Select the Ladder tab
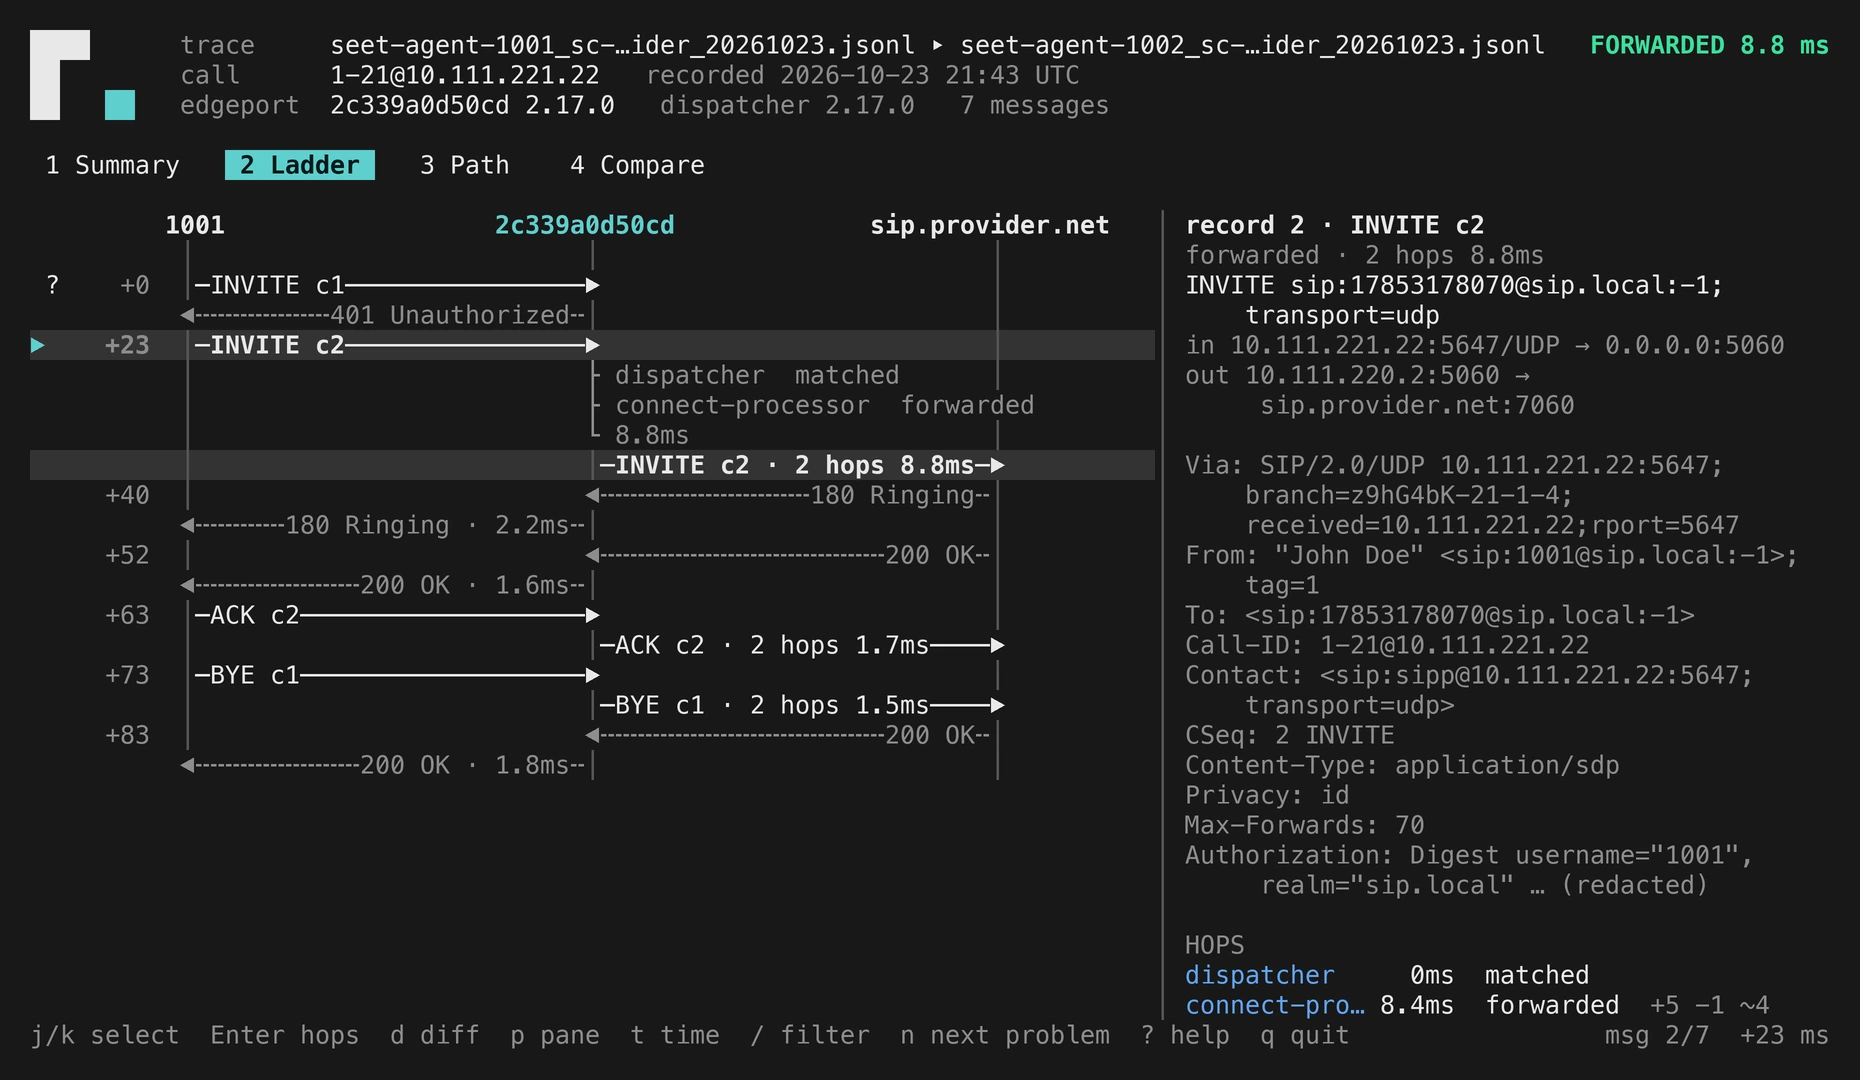The width and height of the screenshot is (1860, 1080). (x=300, y=165)
